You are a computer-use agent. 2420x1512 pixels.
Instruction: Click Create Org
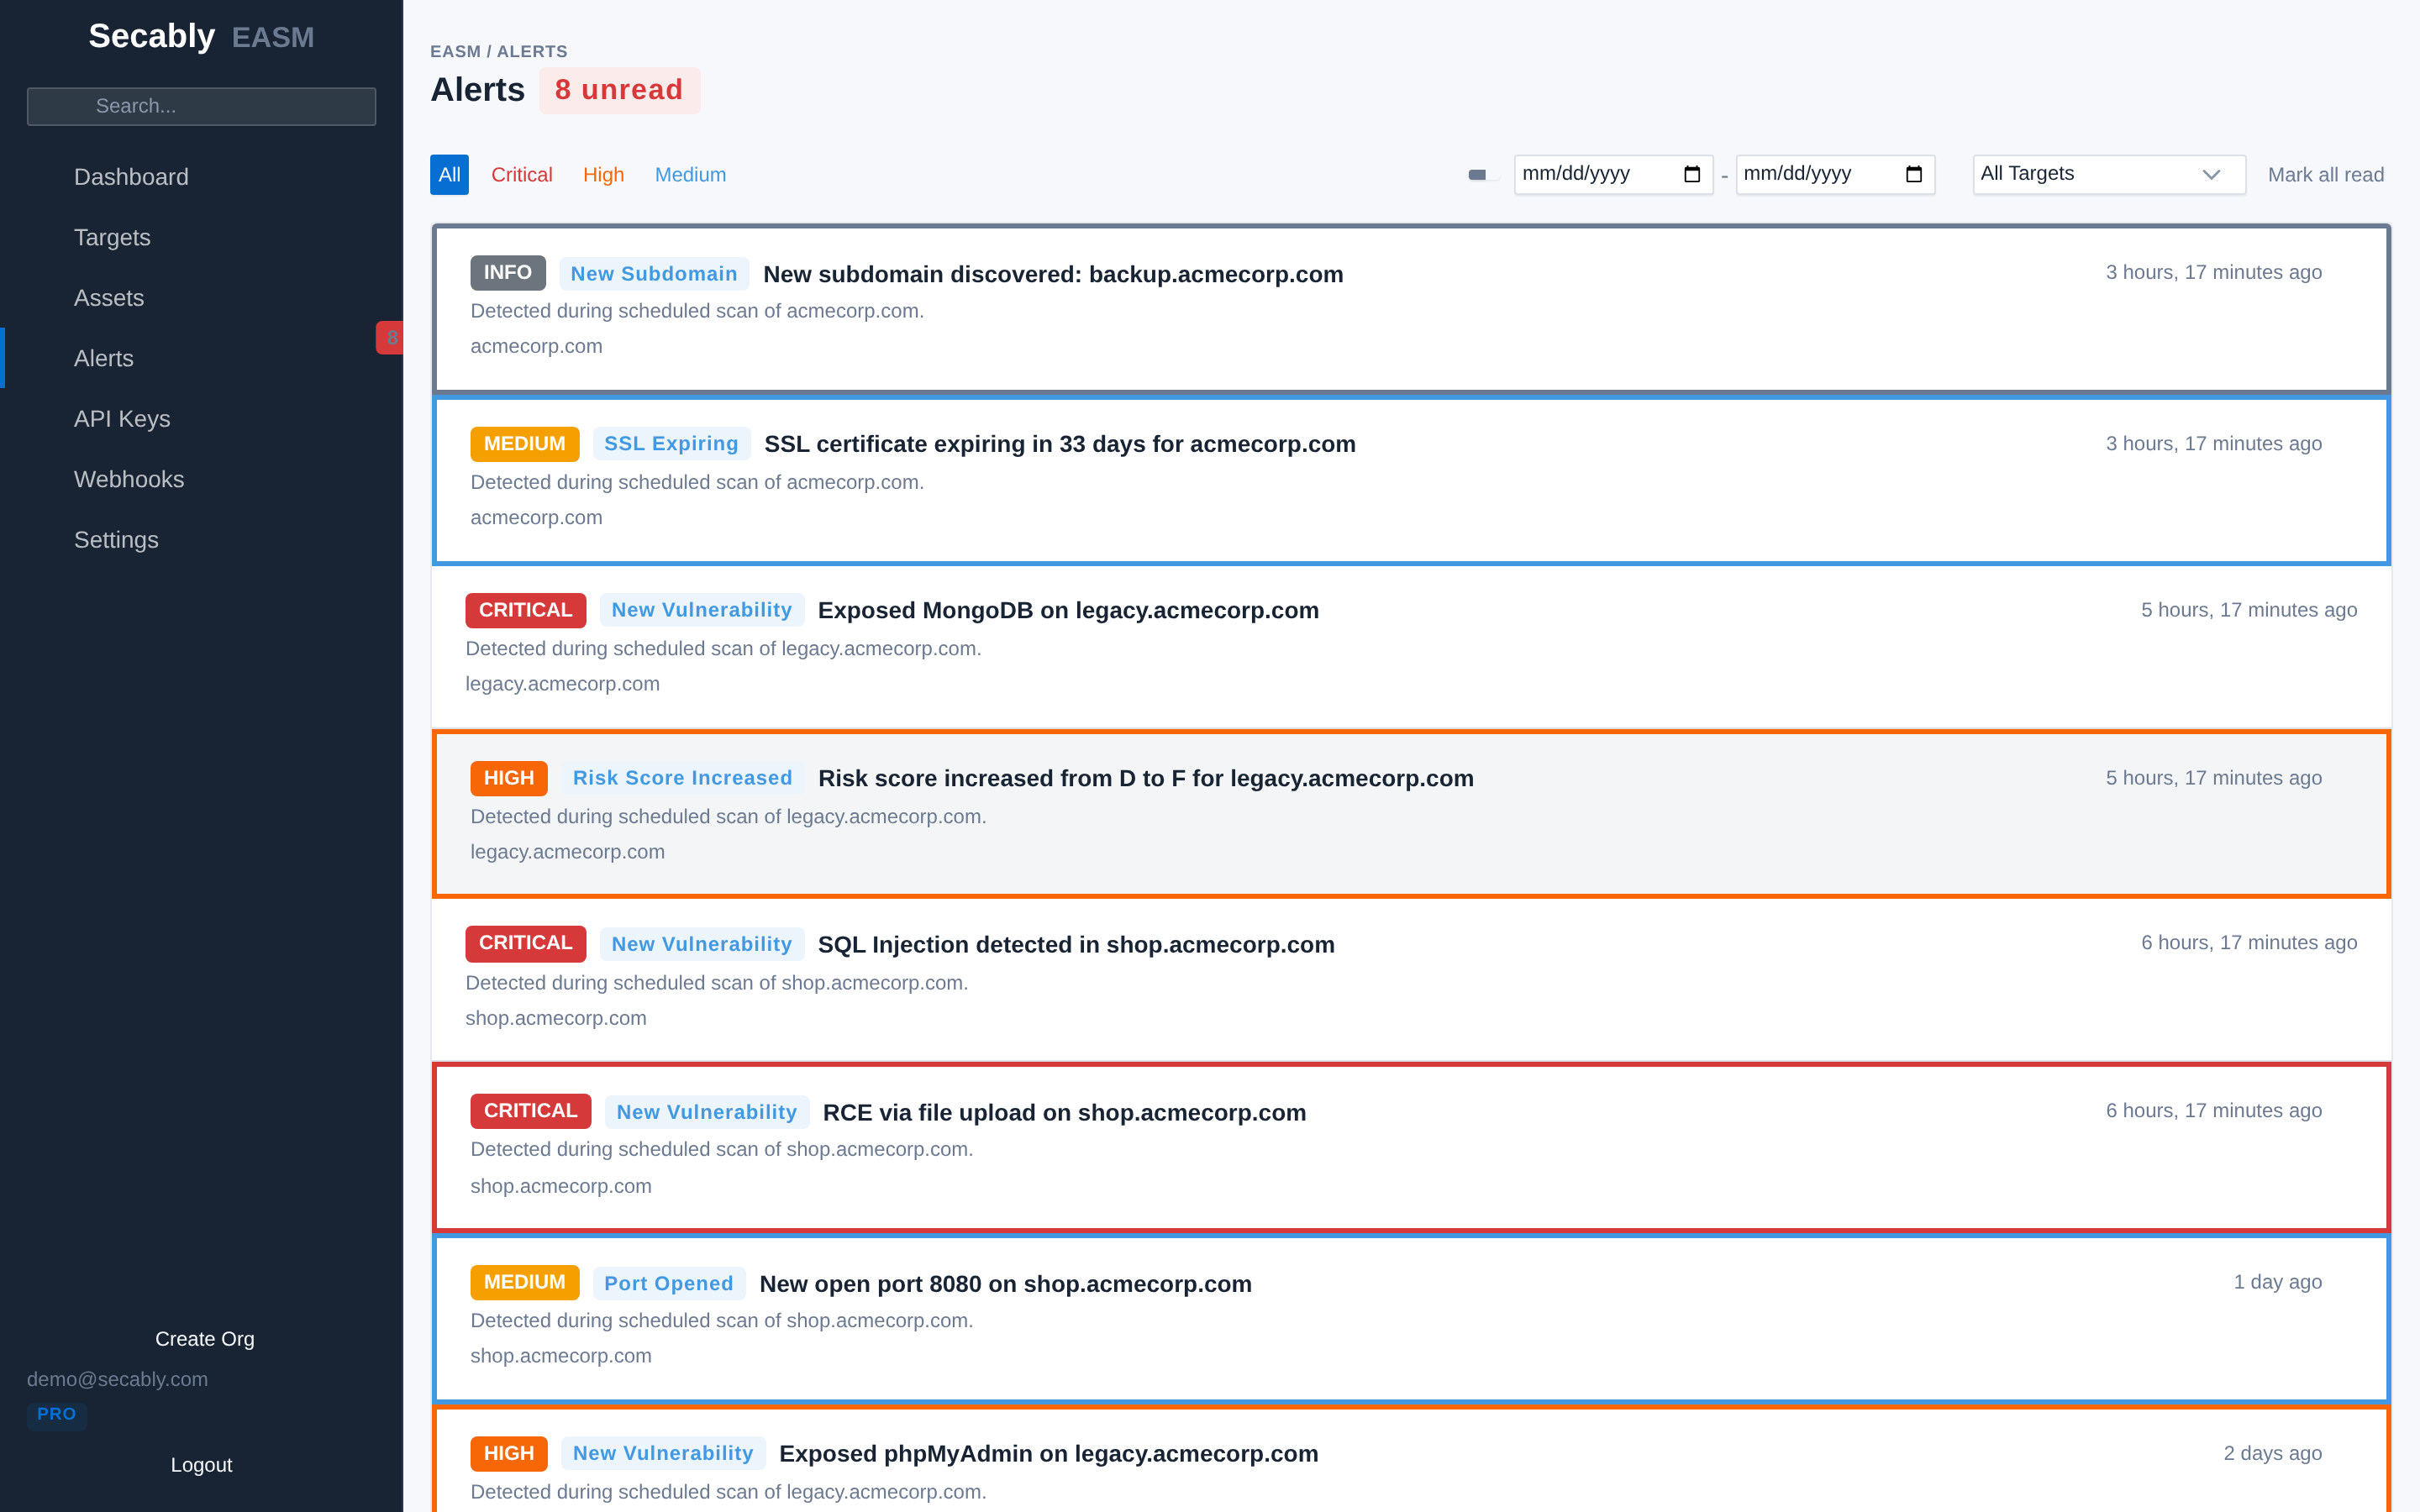point(204,1338)
